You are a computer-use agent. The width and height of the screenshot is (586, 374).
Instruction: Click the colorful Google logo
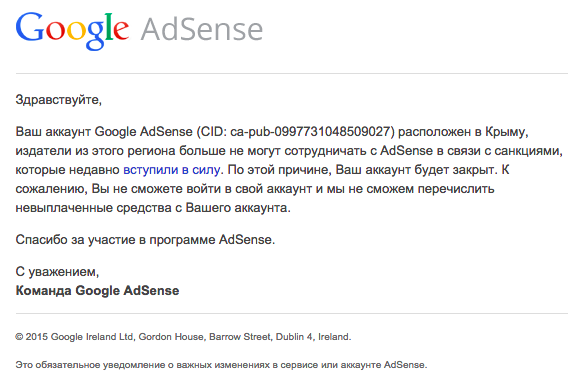[x=72, y=31]
